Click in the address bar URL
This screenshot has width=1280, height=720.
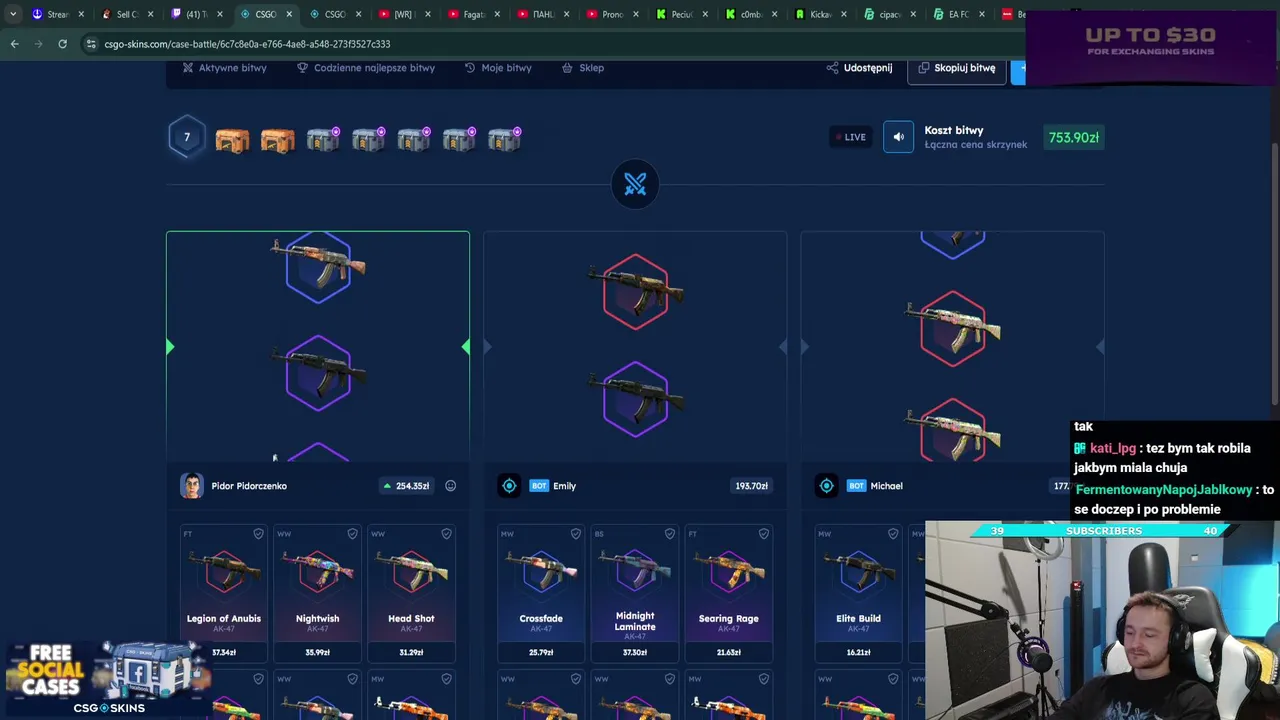click(x=248, y=44)
